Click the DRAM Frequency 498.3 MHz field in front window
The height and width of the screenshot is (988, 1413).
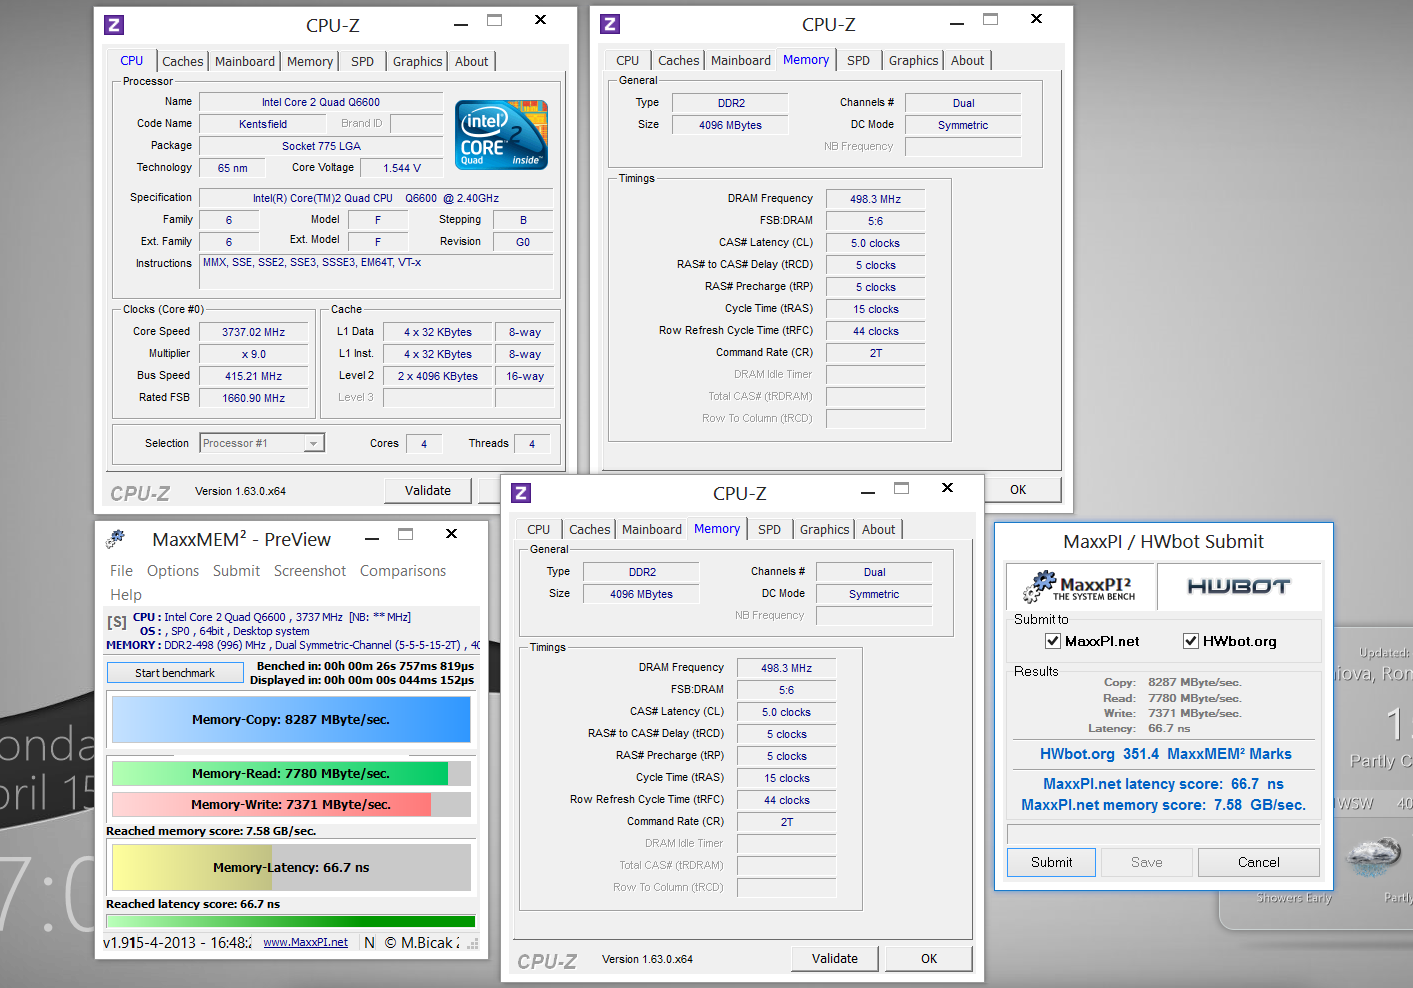pos(786,668)
